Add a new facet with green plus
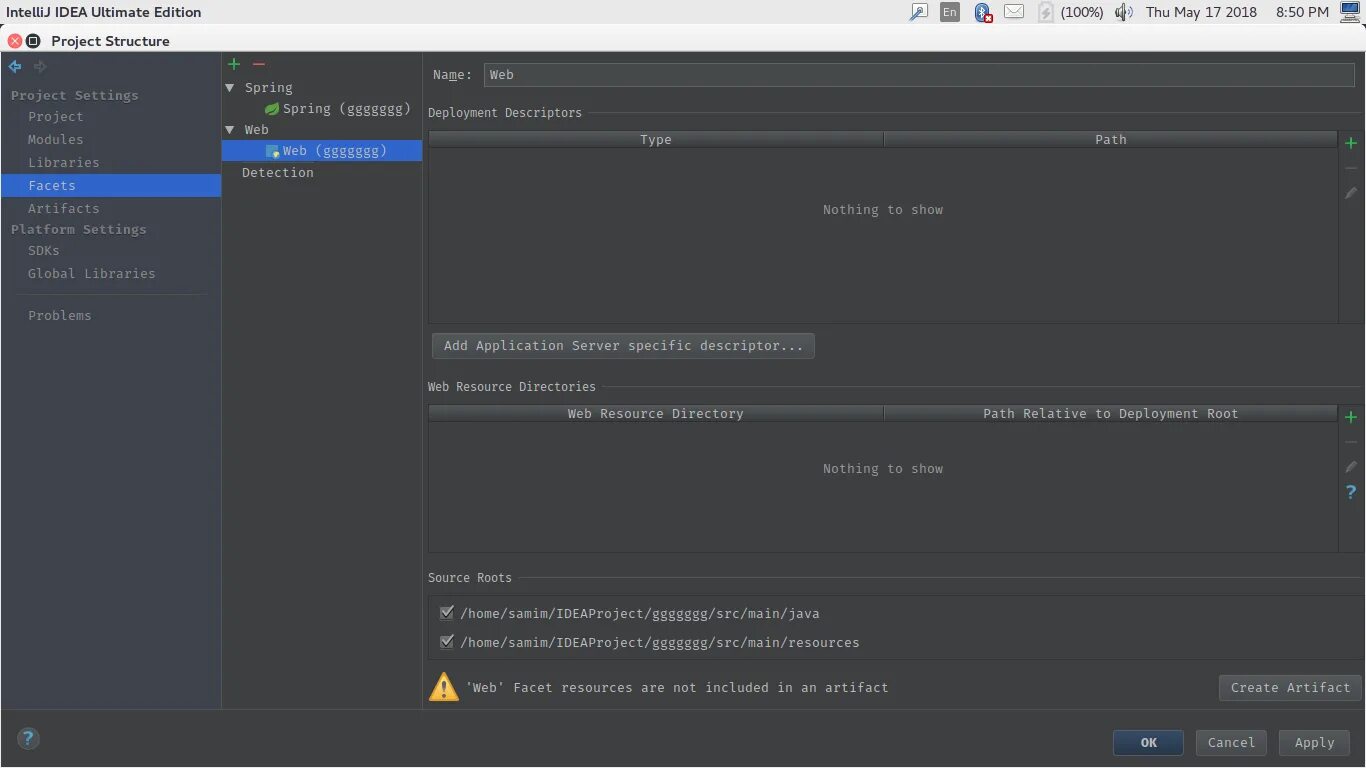The image size is (1366, 768). (234, 64)
